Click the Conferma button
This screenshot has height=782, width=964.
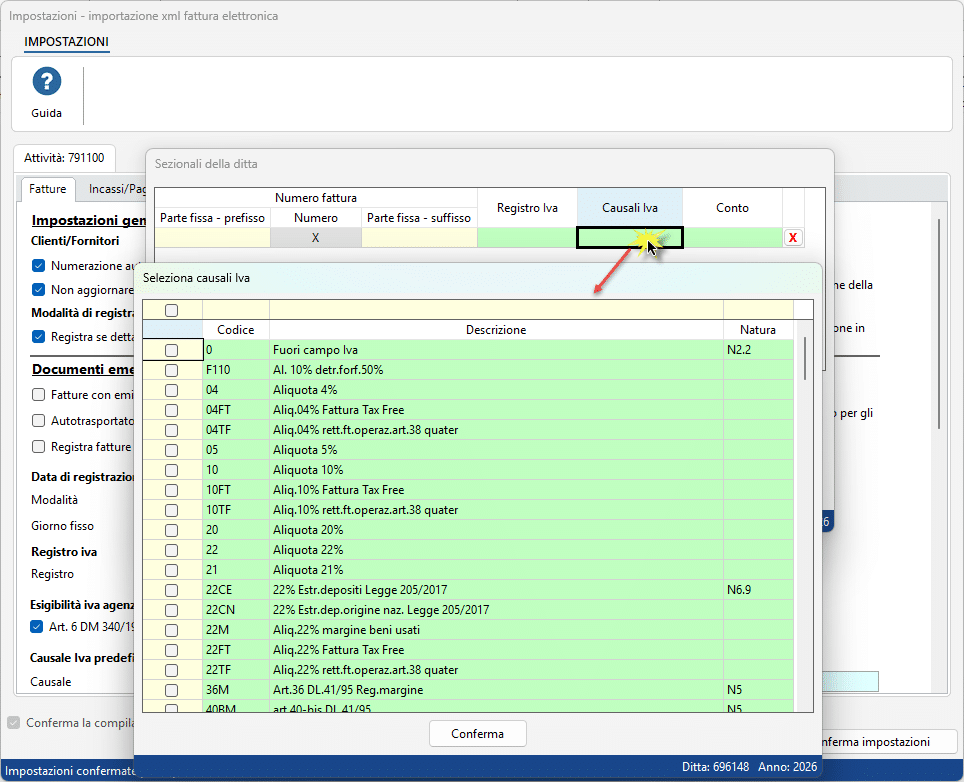coord(478,733)
